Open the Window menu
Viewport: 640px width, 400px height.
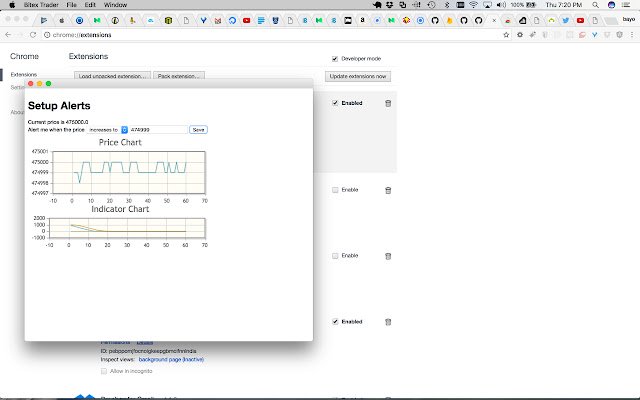point(115,5)
